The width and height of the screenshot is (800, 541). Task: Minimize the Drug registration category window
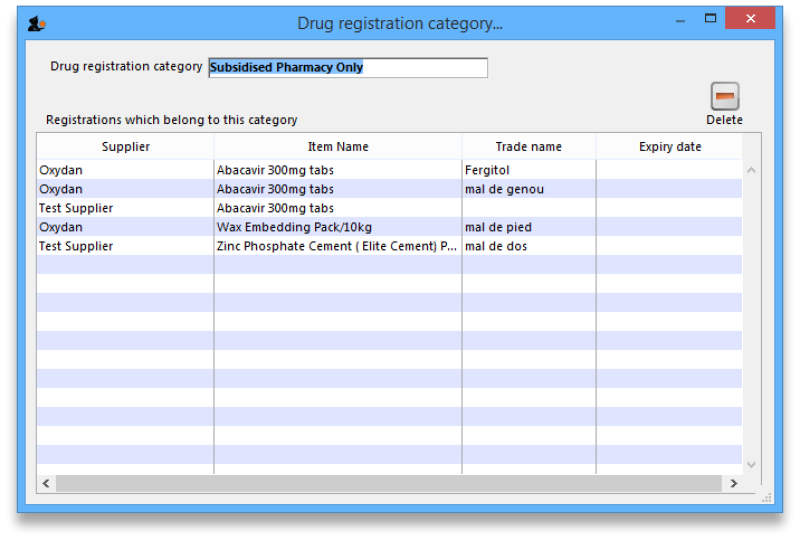(680, 18)
